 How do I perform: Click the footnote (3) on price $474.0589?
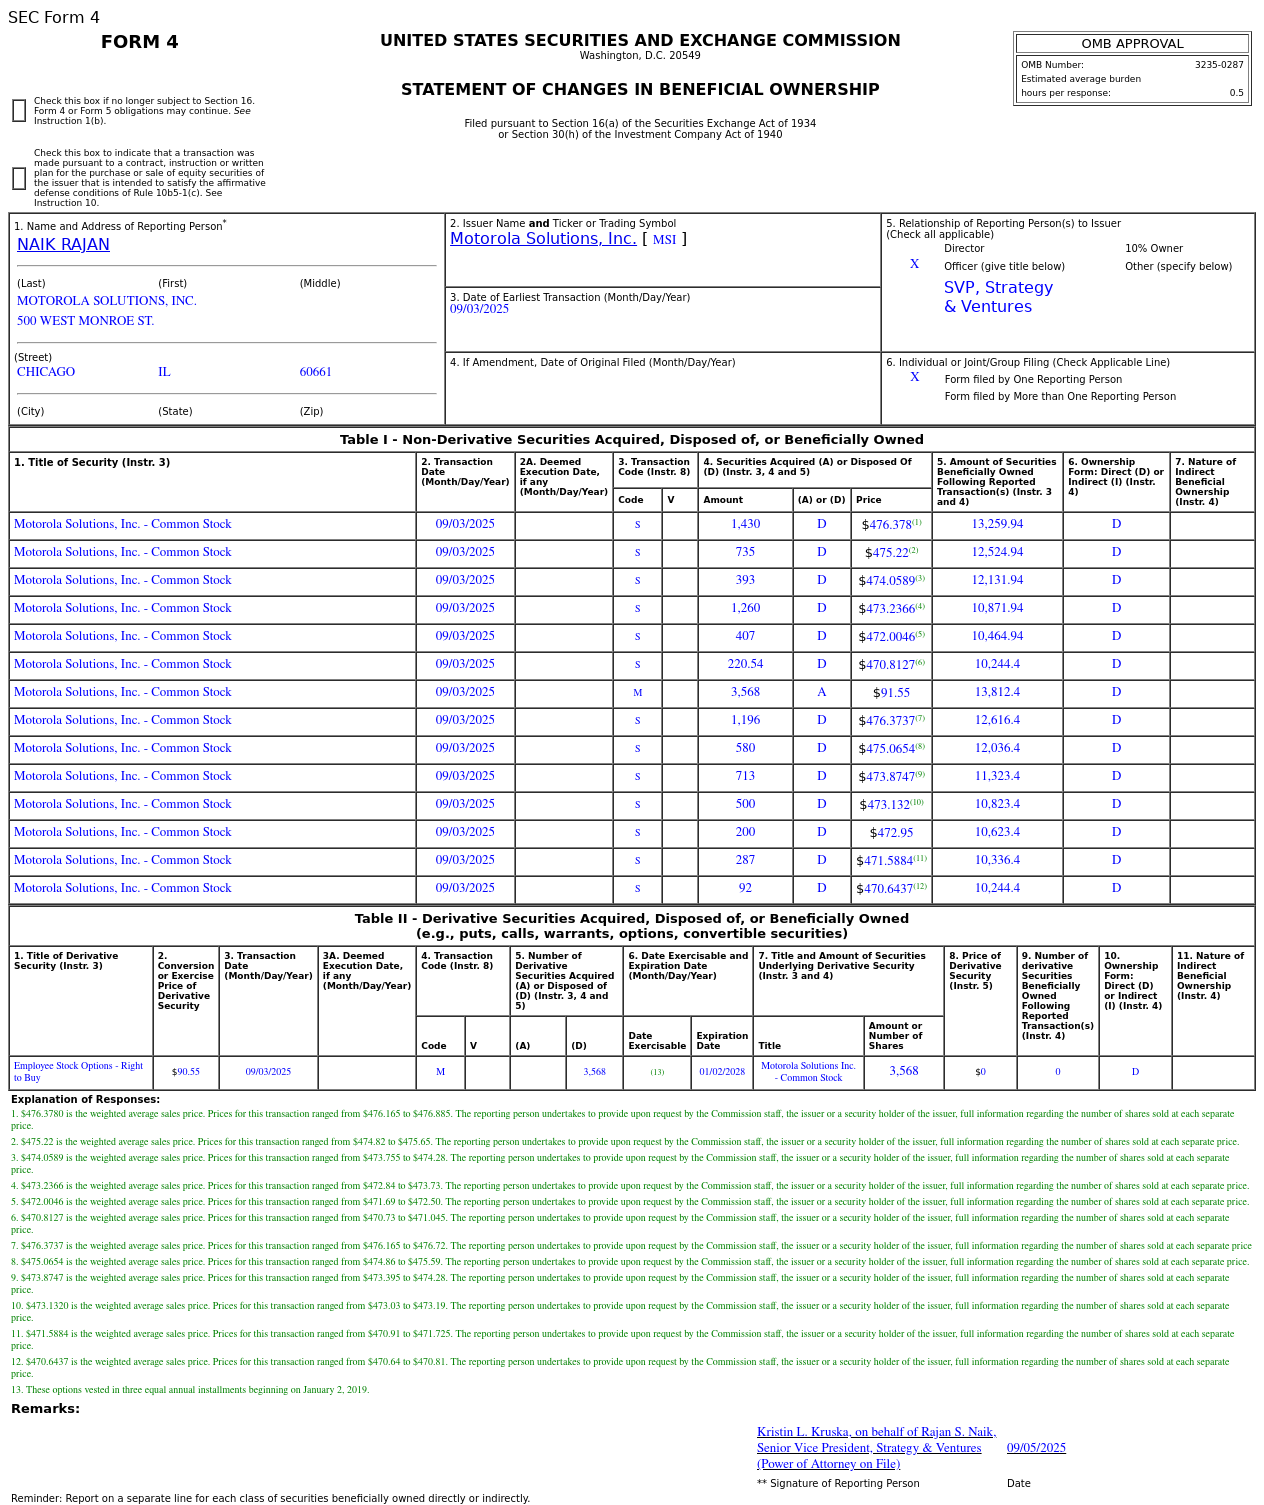click(920, 578)
